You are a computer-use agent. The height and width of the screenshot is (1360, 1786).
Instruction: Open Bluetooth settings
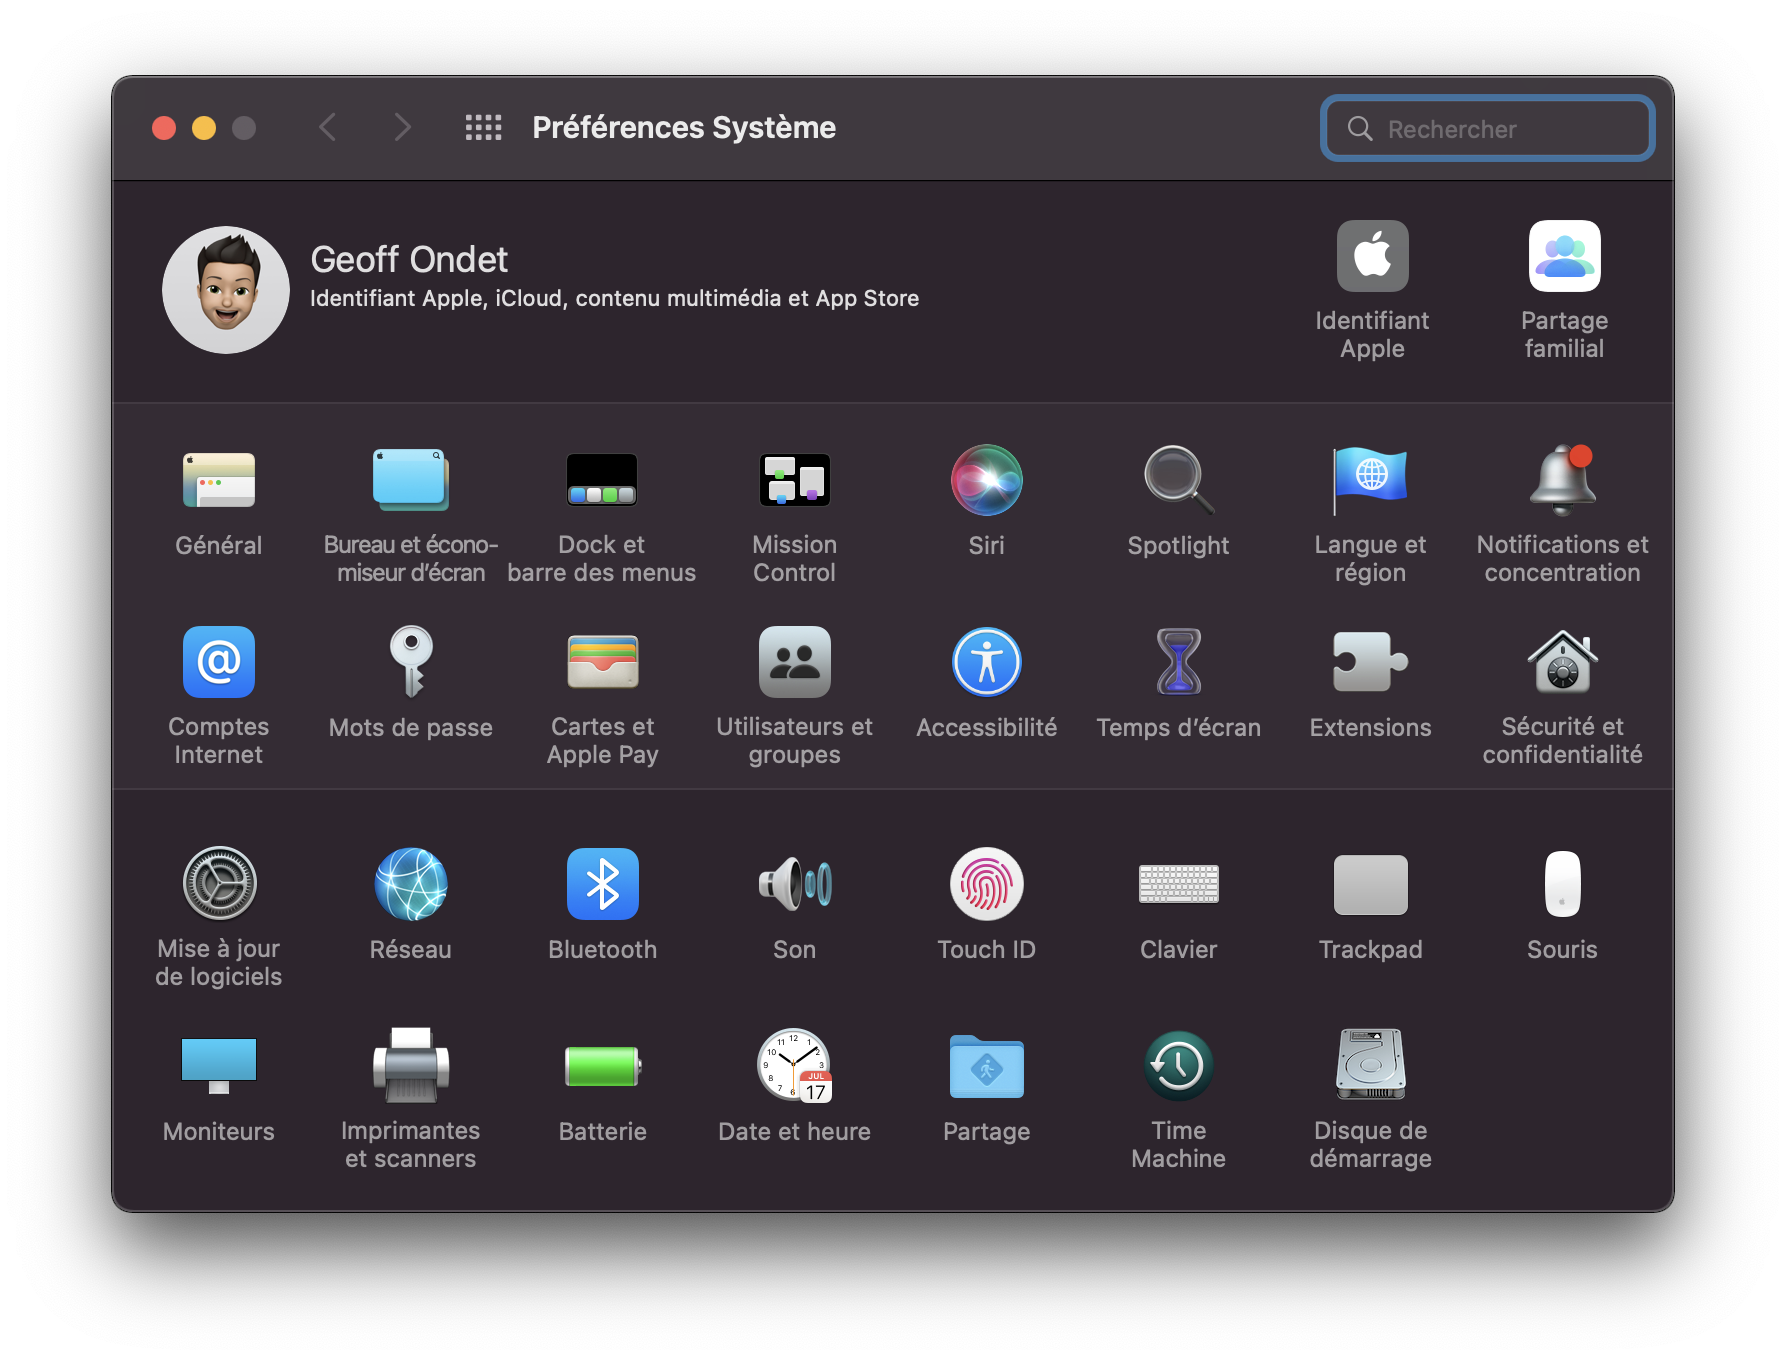click(602, 884)
